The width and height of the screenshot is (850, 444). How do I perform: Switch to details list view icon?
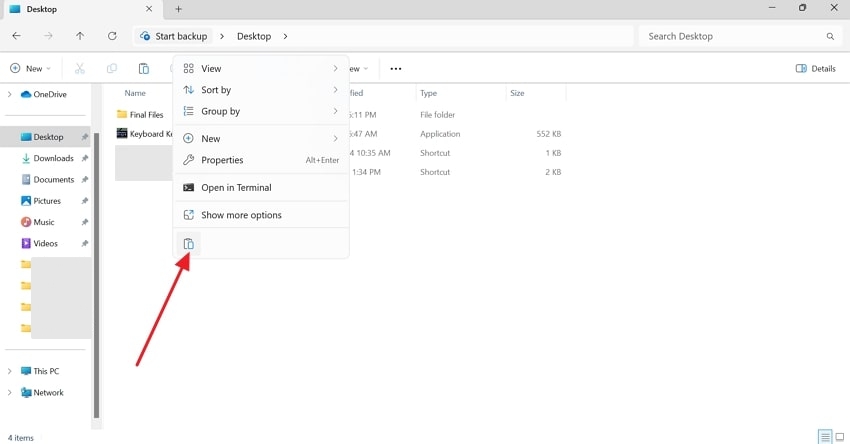point(824,437)
